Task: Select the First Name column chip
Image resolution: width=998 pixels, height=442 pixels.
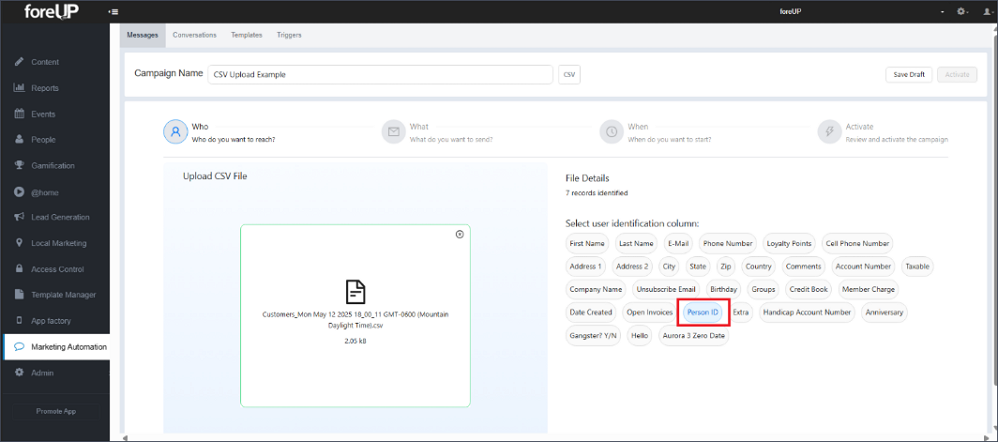Action: click(x=587, y=243)
